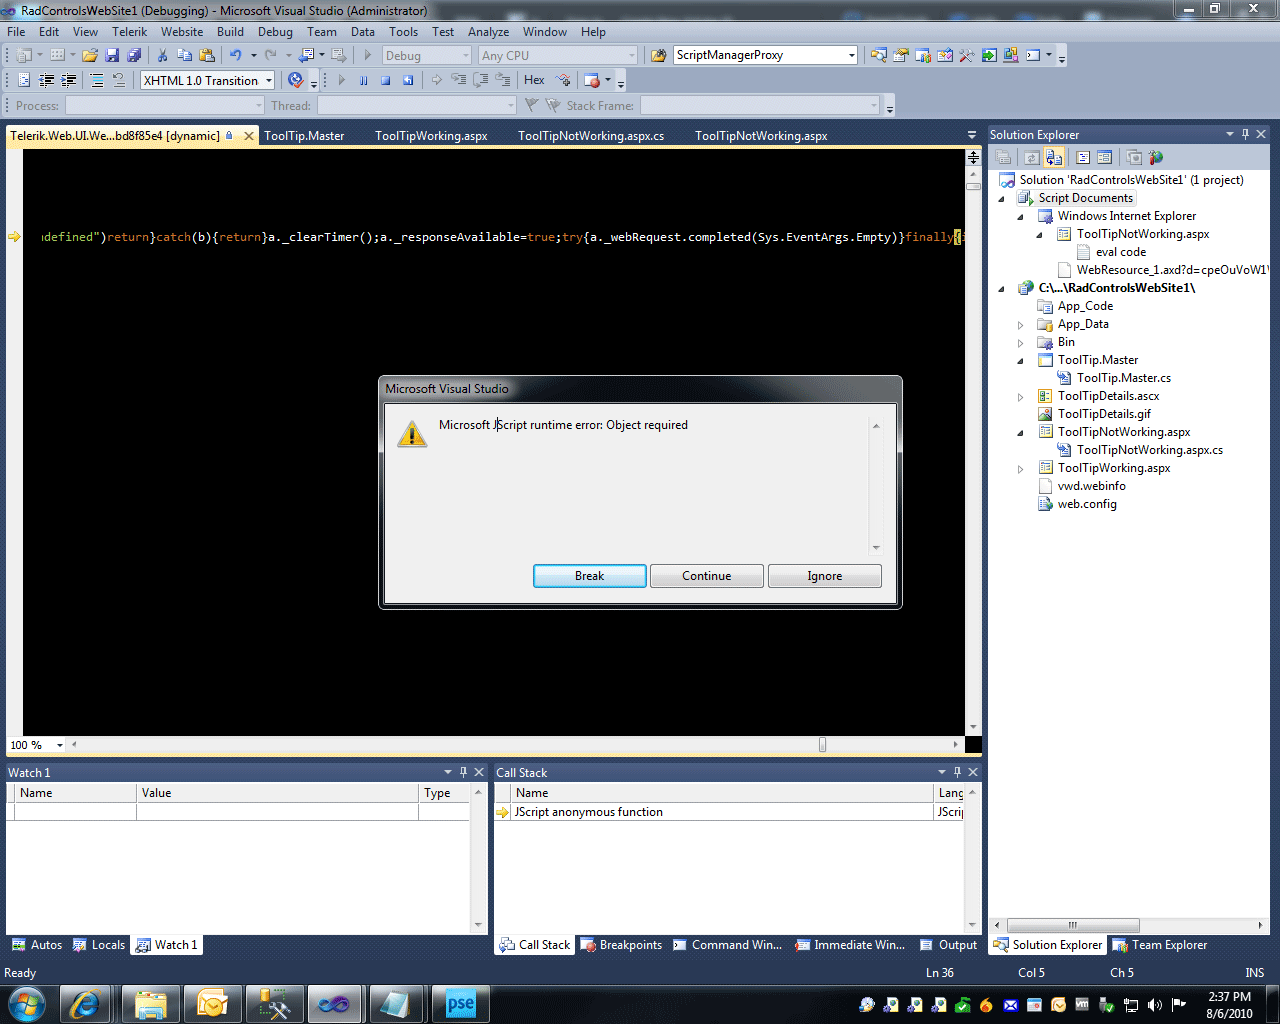Restart debugging with the Restart icon
The width and height of the screenshot is (1280, 1024).
click(x=408, y=81)
